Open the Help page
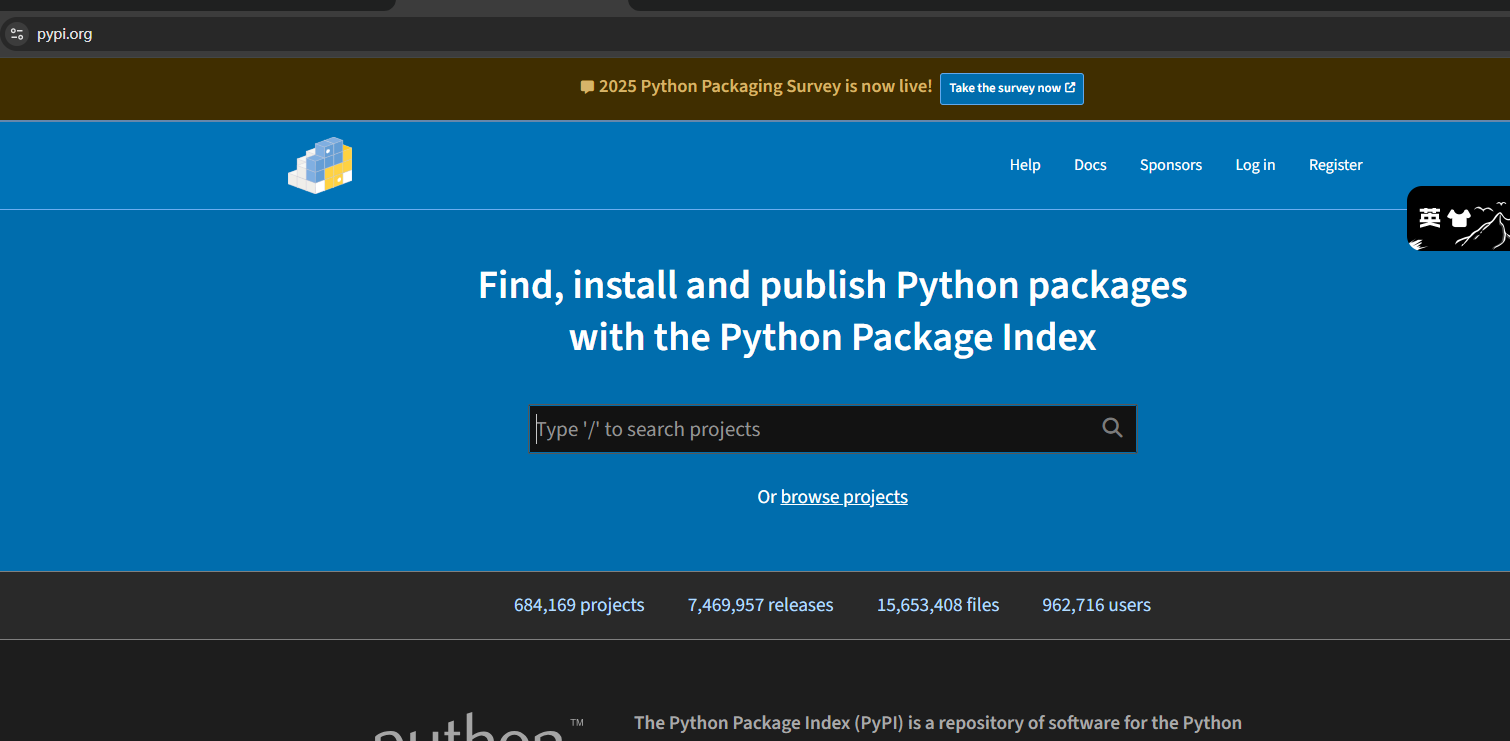This screenshot has height=741, width=1510. 1025,165
